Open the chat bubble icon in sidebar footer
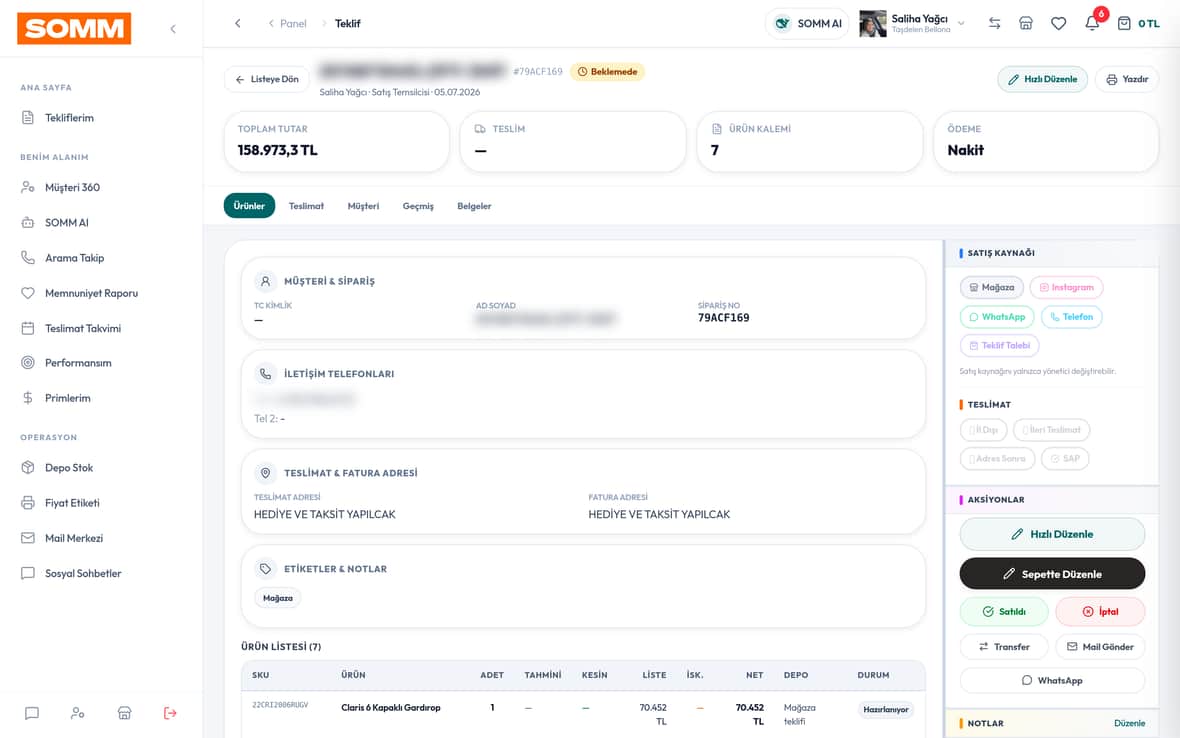This screenshot has width=1180, height=738. point(32,712)
